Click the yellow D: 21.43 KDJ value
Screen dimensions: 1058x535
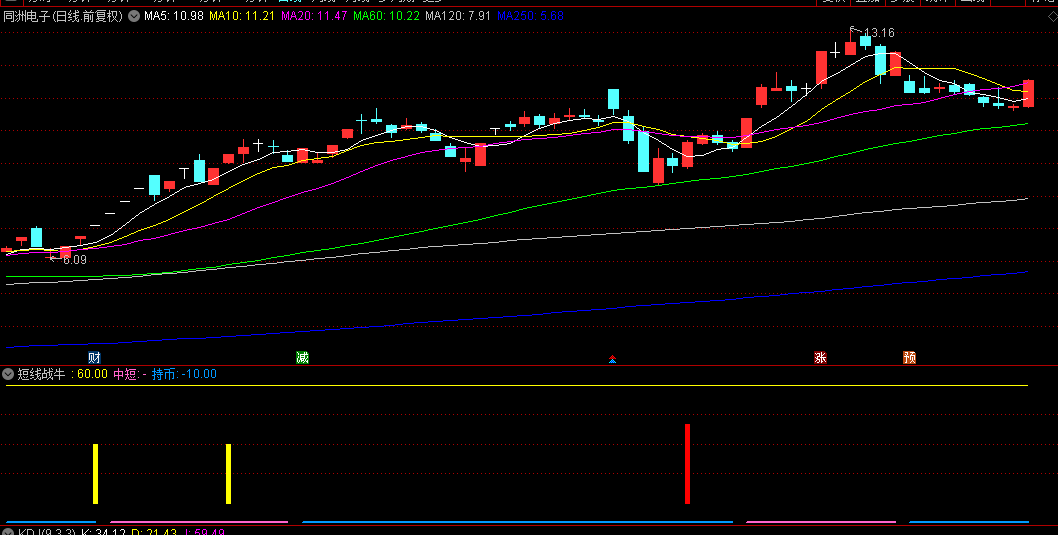pos(155,532)
